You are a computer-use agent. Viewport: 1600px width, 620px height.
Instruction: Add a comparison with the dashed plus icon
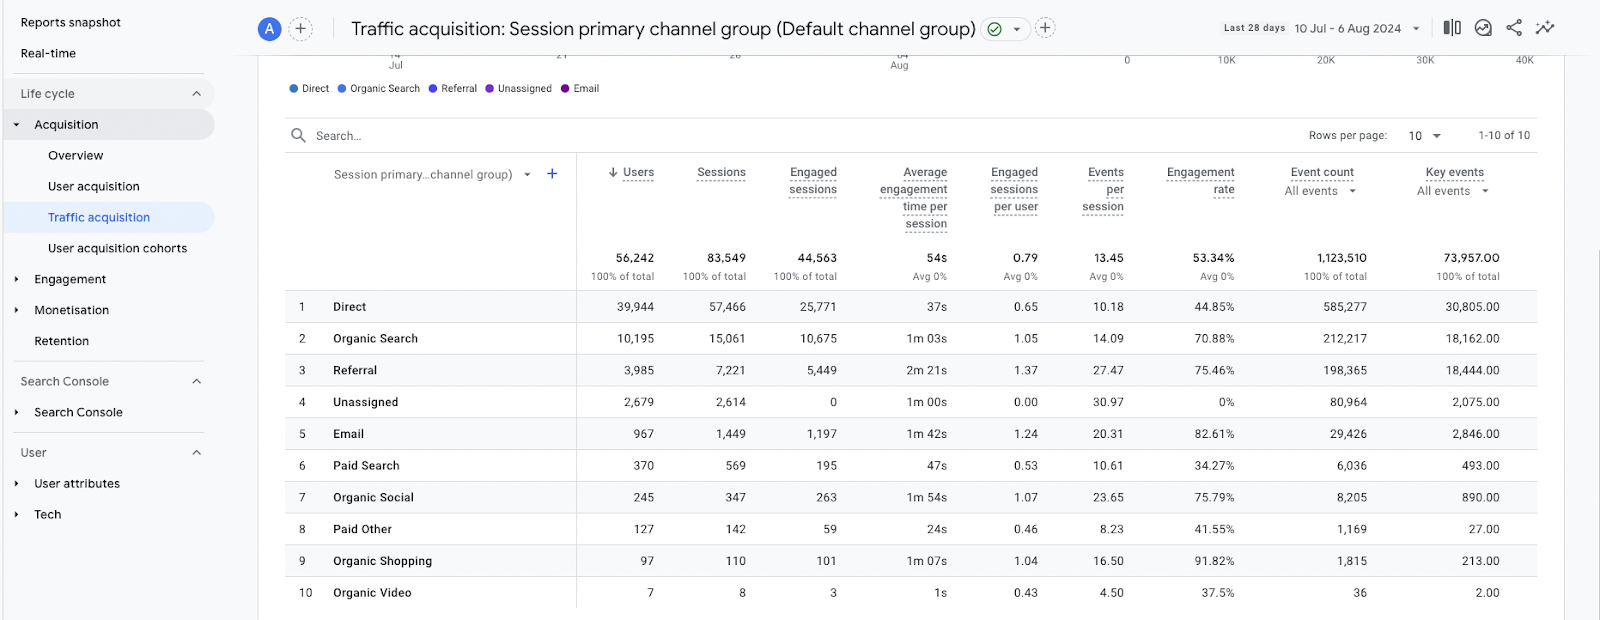(300, 29)
